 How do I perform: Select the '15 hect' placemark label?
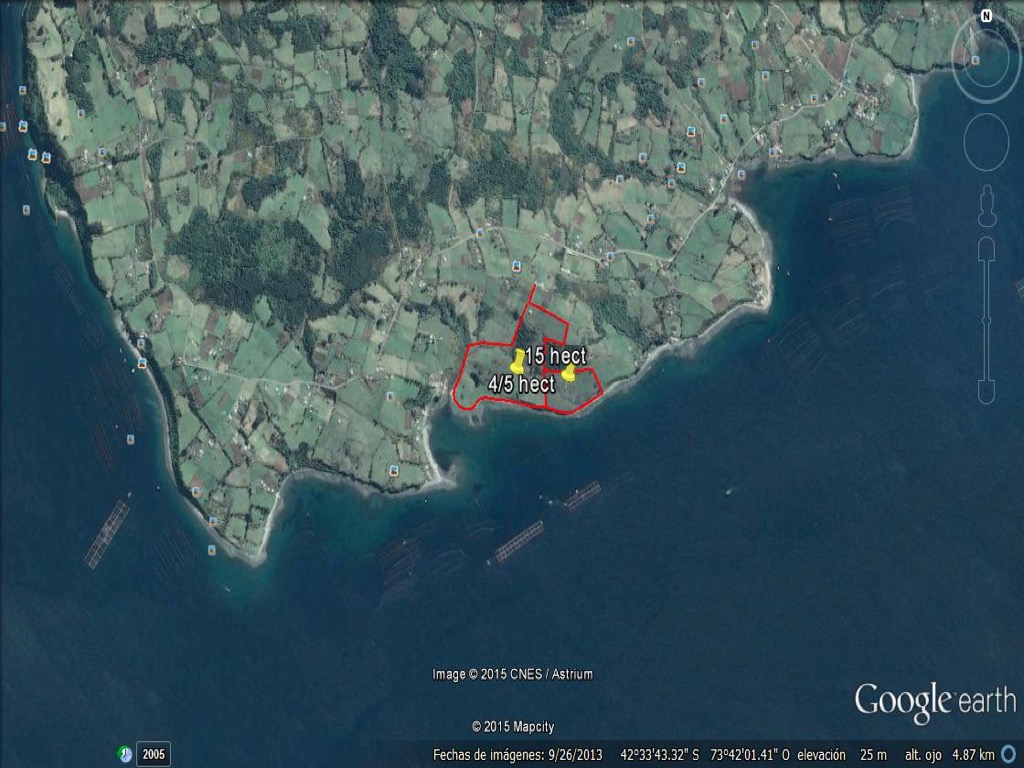(557, 356)
